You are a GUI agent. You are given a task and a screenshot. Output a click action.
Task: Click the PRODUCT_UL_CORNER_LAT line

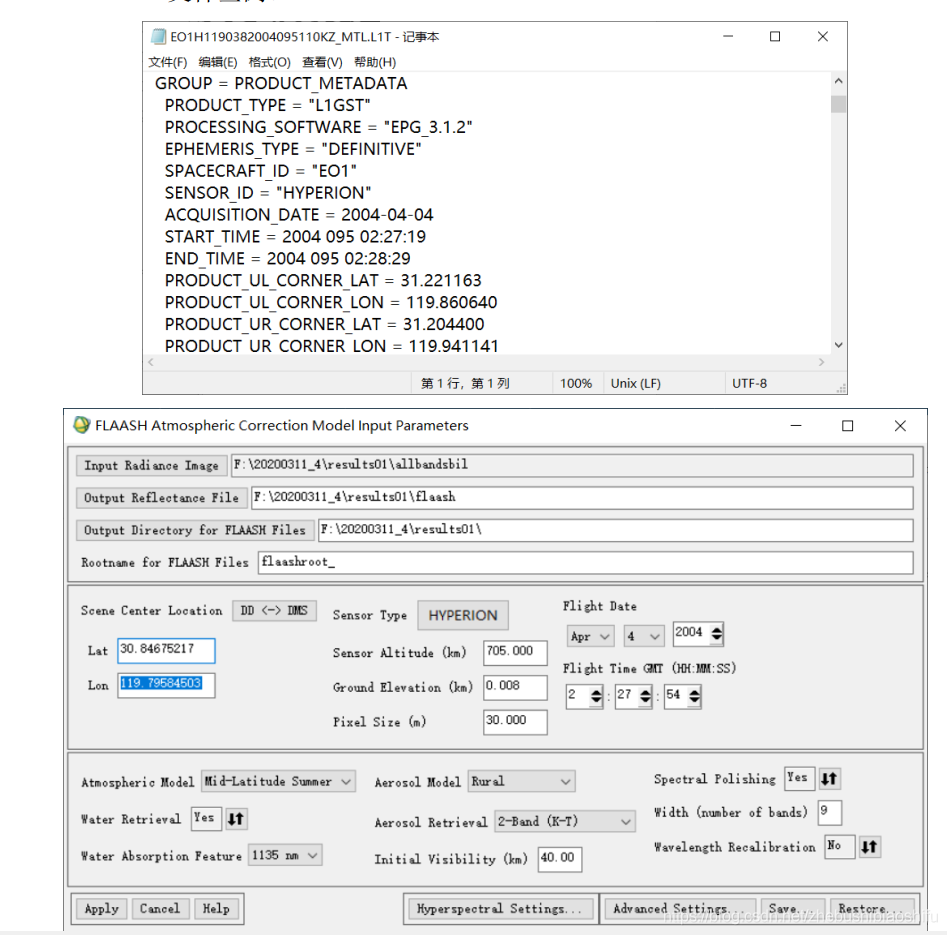323,281
